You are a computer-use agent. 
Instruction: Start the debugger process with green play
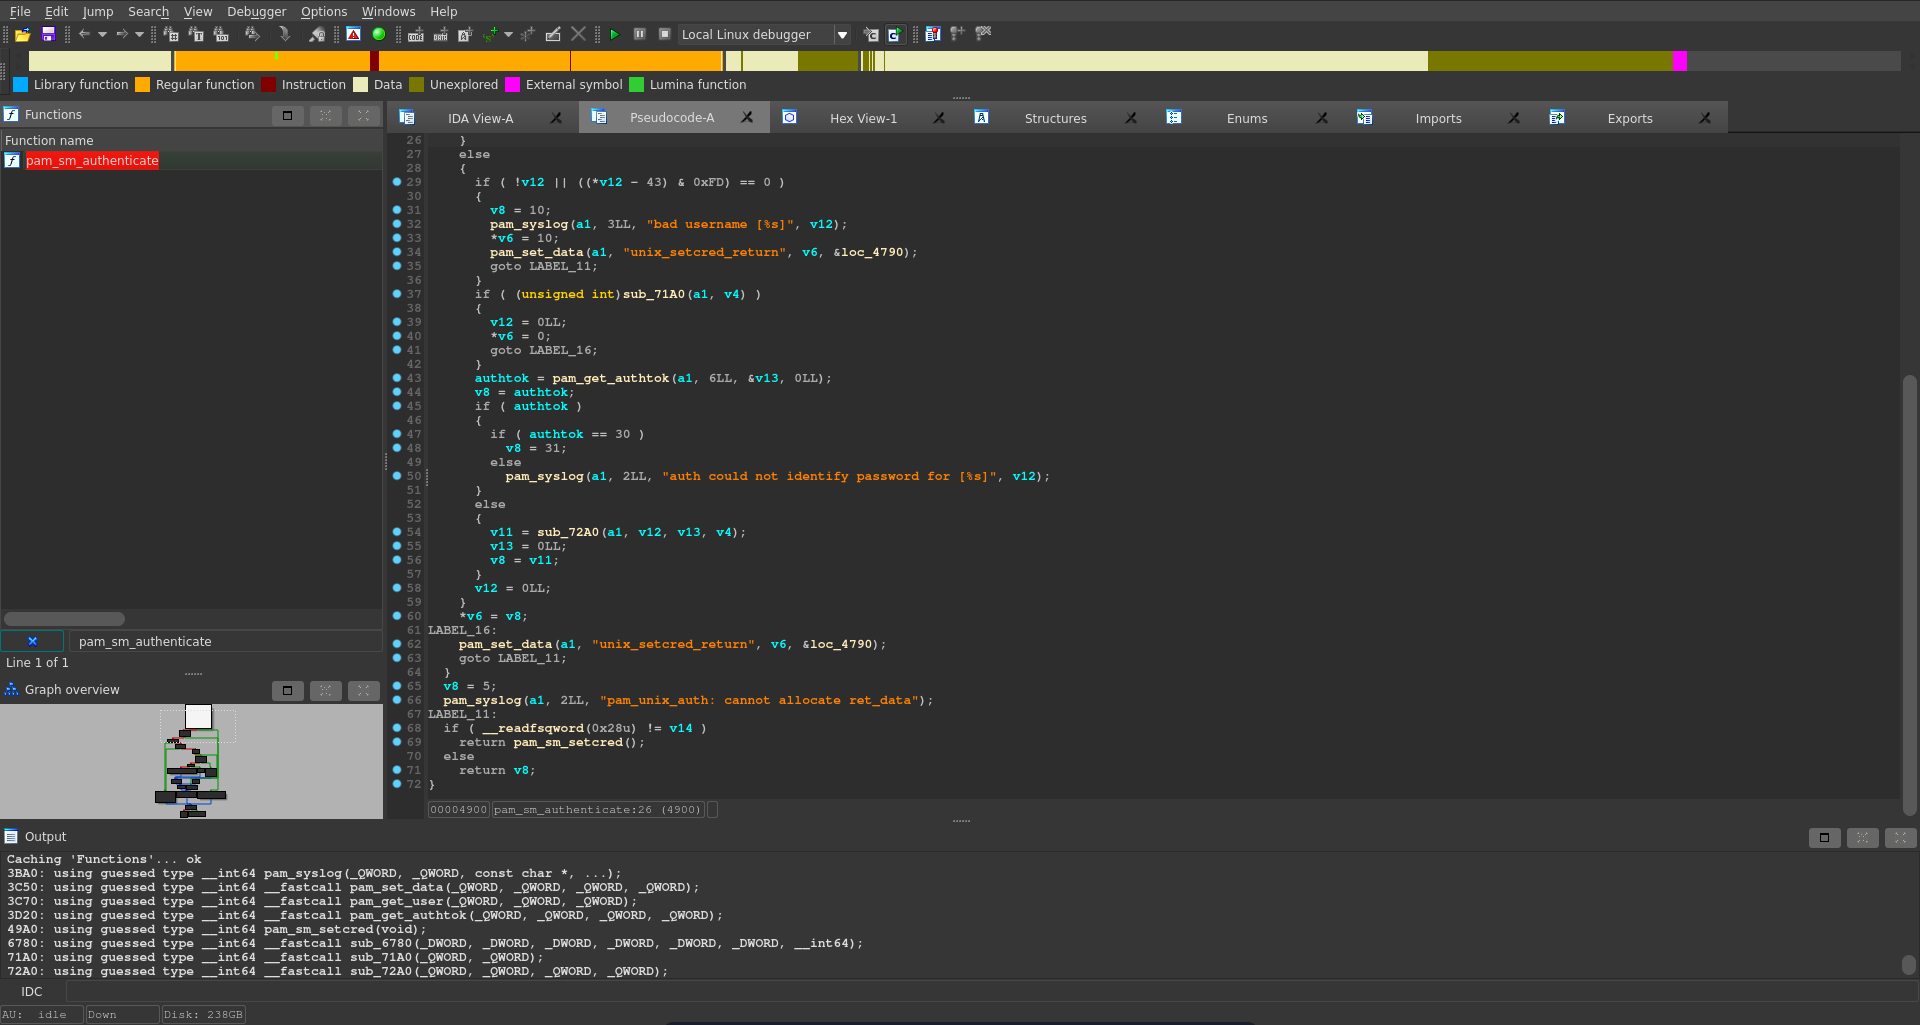(x=614, y=35)
